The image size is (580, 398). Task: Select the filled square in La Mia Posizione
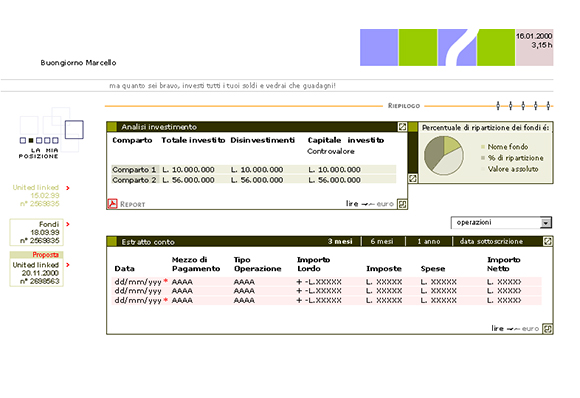point(31,141)
